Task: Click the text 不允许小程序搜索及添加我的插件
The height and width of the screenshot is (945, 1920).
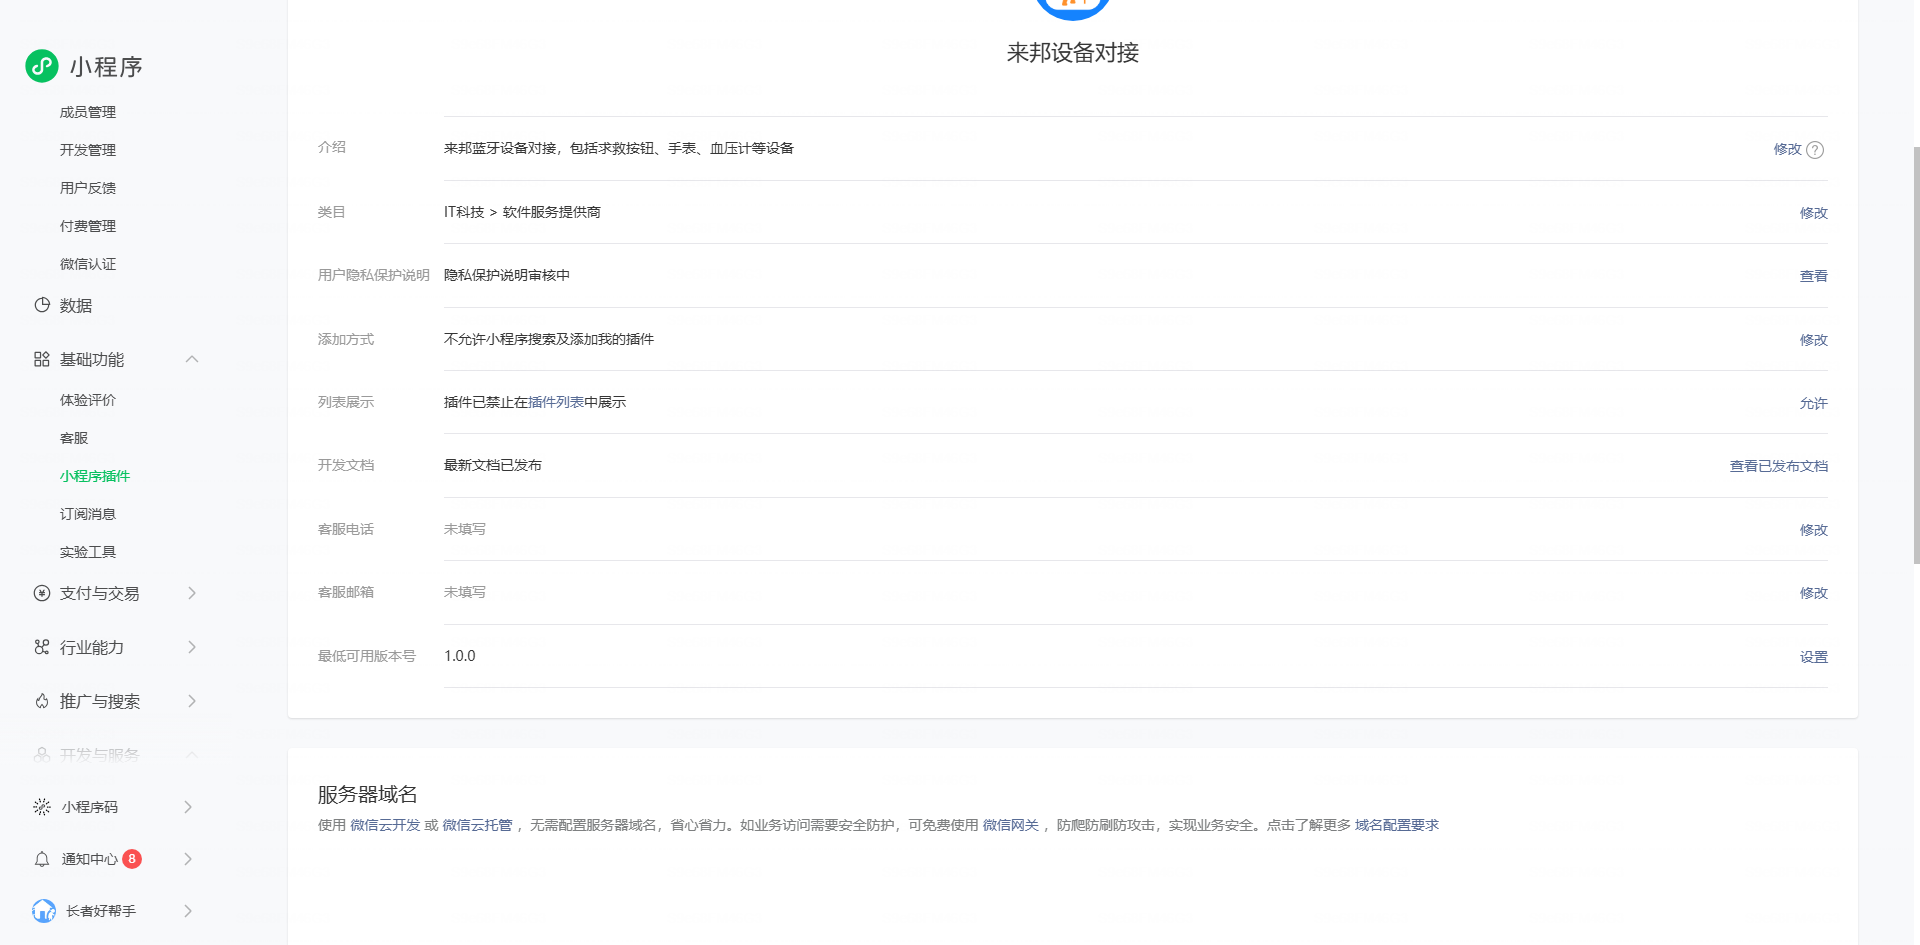Action: coord(549,339)
